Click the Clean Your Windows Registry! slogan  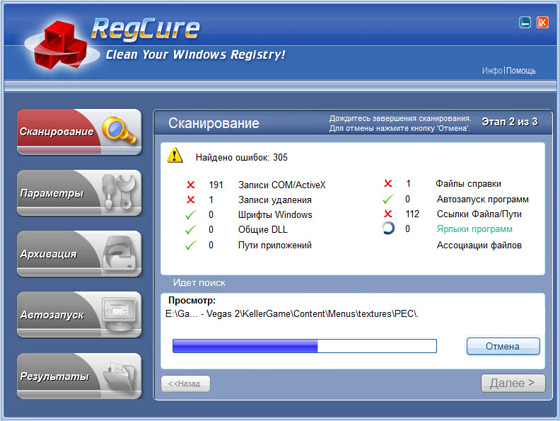195,55
